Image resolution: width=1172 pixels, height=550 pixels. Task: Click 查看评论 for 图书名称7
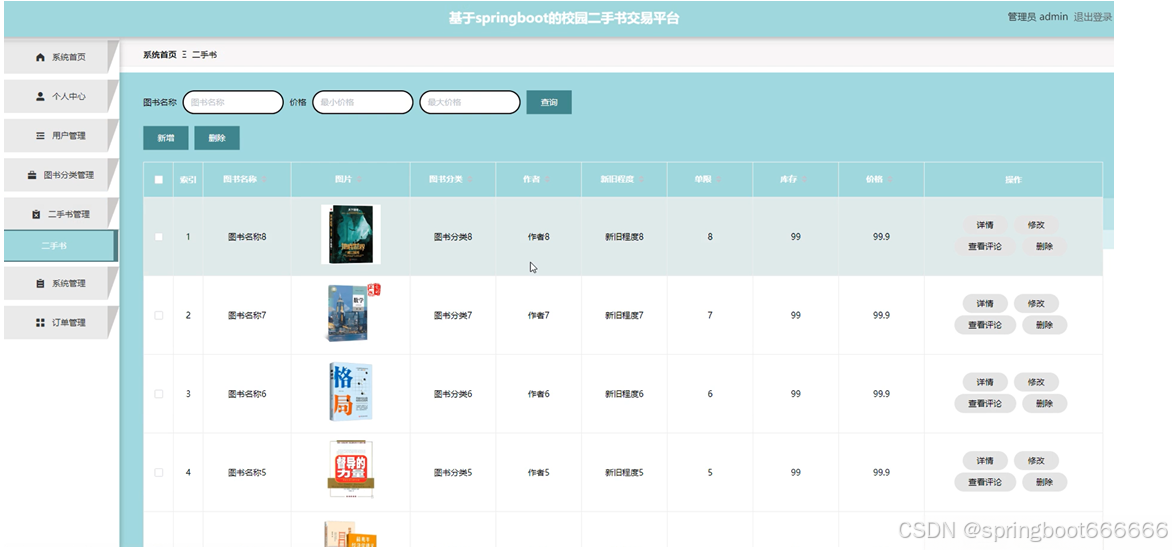tap(985, 325)
